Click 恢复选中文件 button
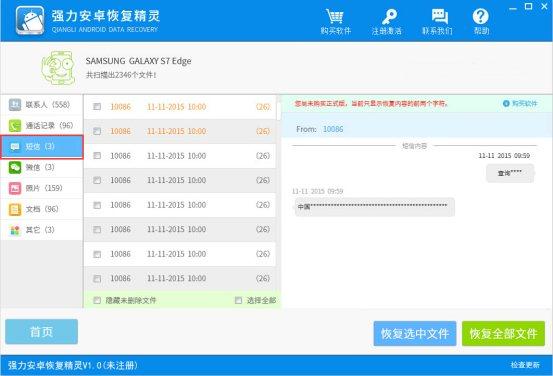553x376 pixels. tap(415, 333)
